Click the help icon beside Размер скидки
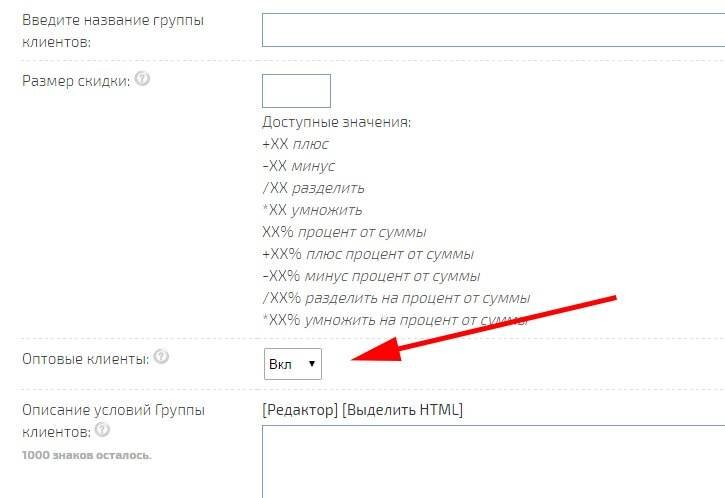This screenshot has width=725, height=498. click(x=142, y=80)
